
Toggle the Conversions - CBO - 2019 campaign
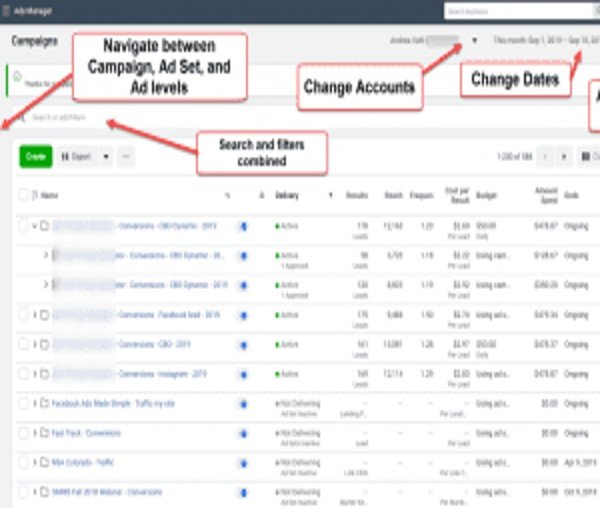(x=243, y=345)
